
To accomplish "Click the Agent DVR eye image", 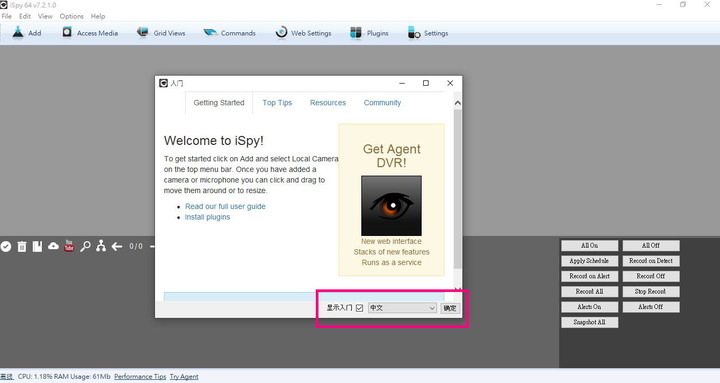I will (x=391, y=206).
